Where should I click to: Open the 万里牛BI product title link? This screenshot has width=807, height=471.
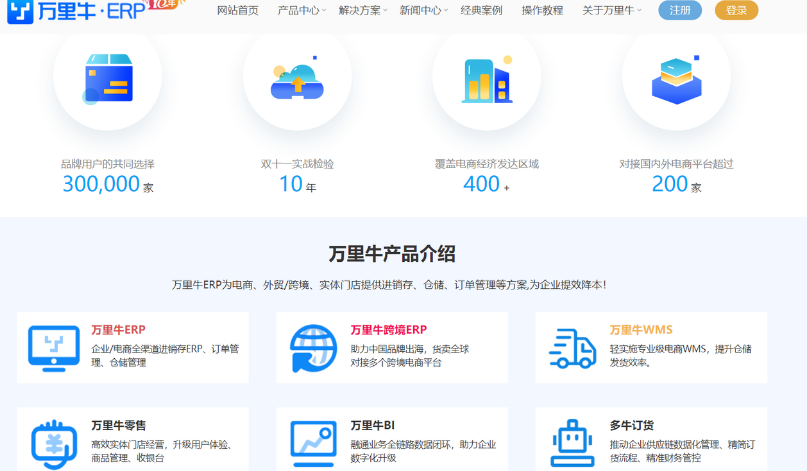373,425
